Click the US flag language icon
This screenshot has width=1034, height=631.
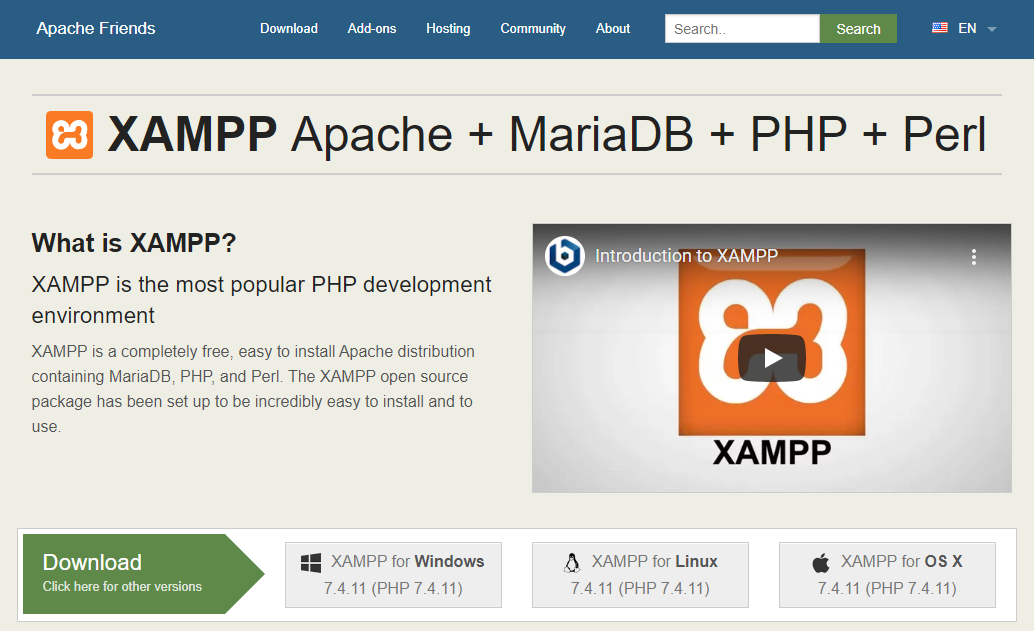coord(940,28)
